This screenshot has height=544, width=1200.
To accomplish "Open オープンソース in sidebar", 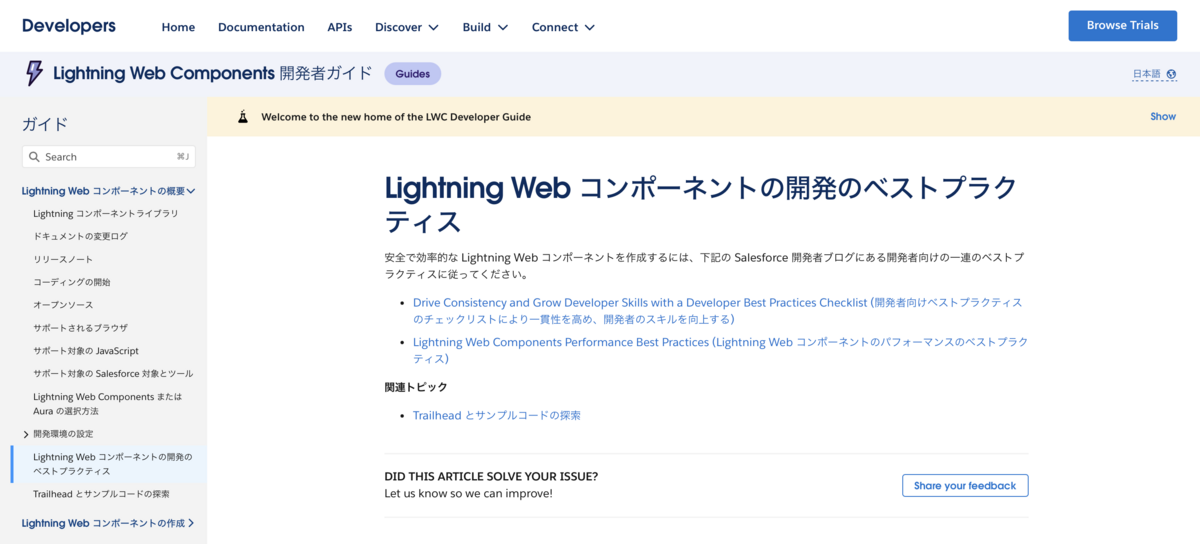I will (63, 305).
